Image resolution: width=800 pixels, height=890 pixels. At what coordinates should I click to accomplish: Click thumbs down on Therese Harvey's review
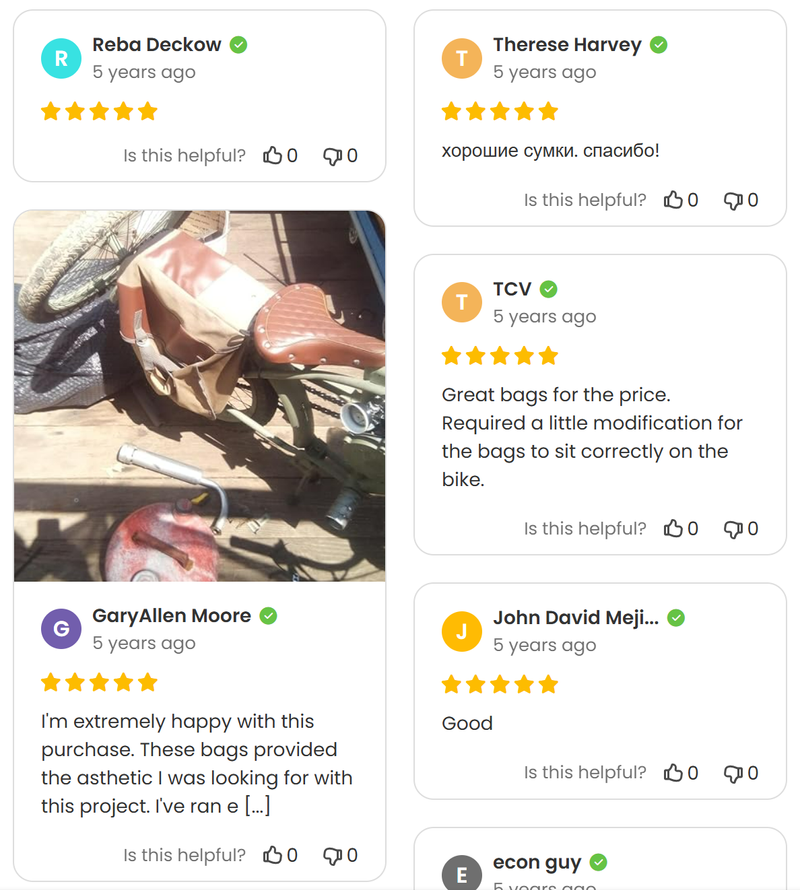pyautogui.click(x=733, y=200)
